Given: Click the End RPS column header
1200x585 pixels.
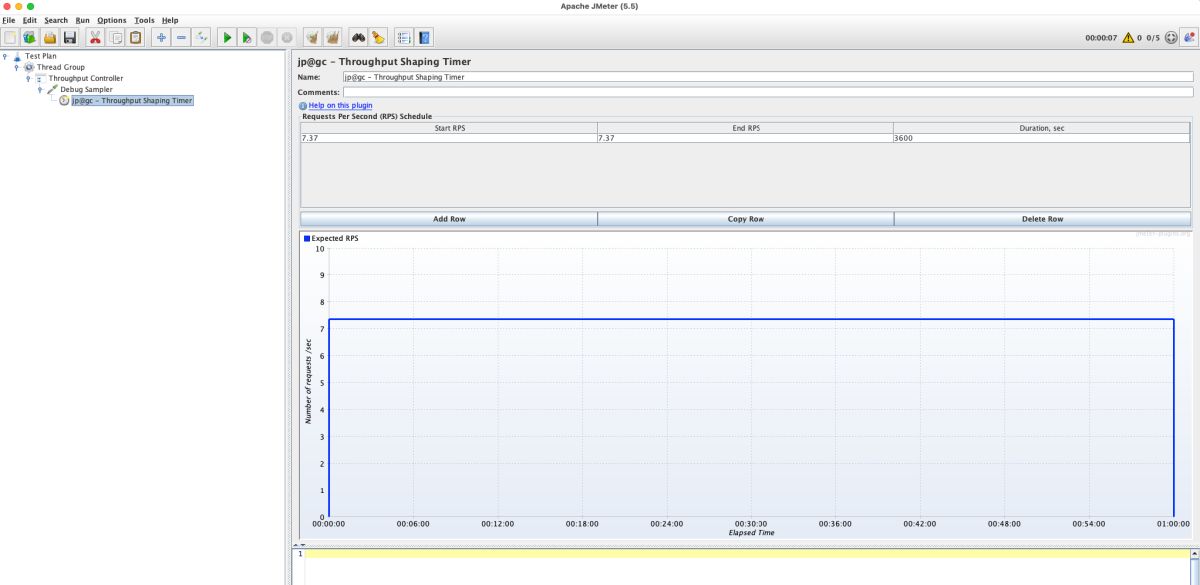Looking at the screenshot, I should (x=745, y=128).
